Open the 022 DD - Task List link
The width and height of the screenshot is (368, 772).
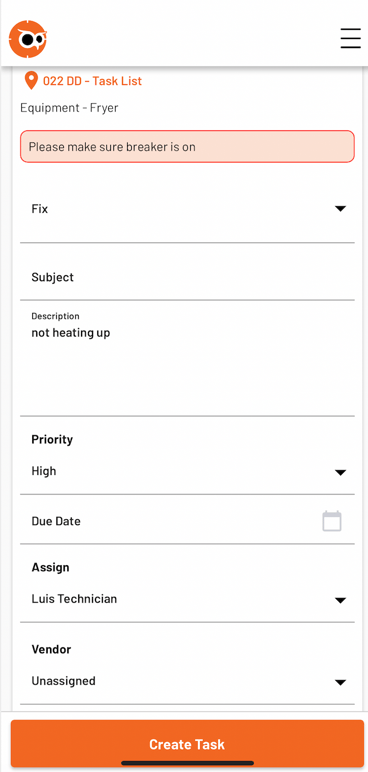(92, 81)
